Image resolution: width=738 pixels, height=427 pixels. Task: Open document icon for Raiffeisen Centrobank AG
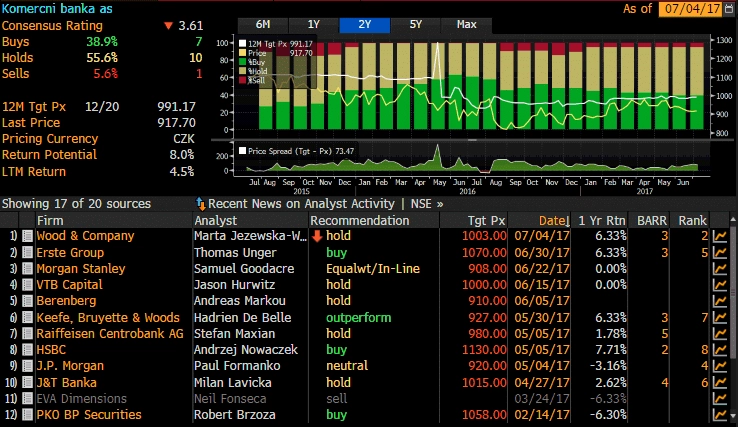27,333
